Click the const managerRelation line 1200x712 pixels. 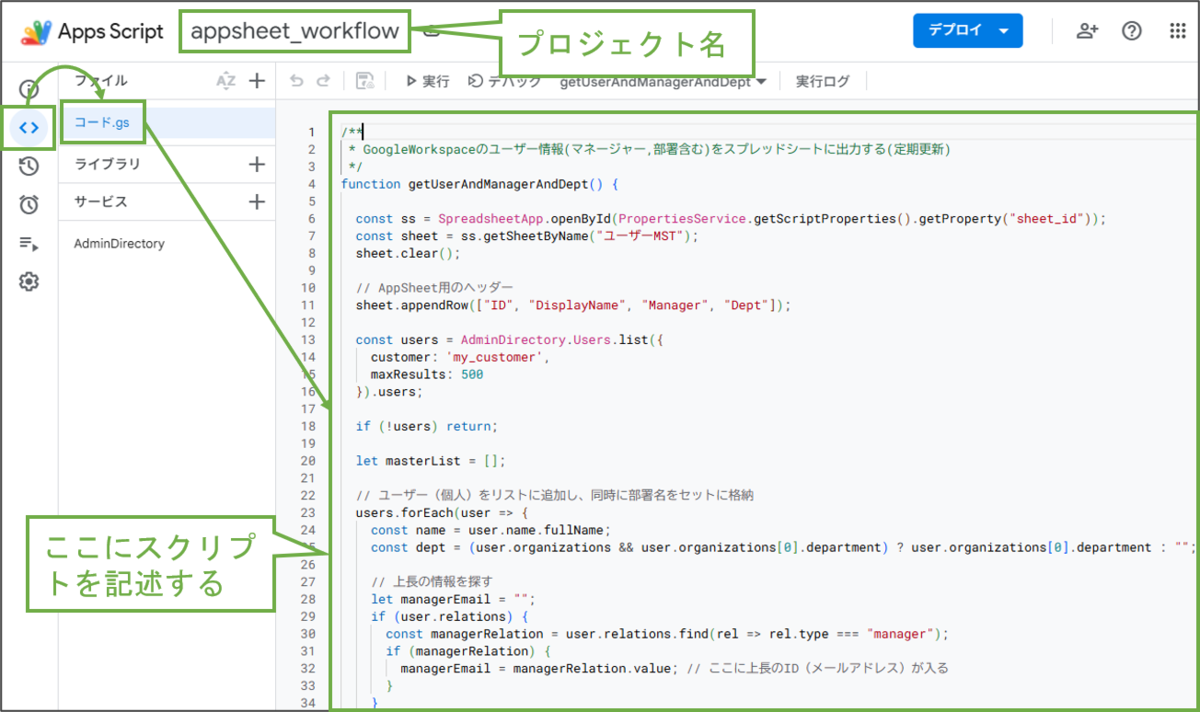tap(666, 634)
